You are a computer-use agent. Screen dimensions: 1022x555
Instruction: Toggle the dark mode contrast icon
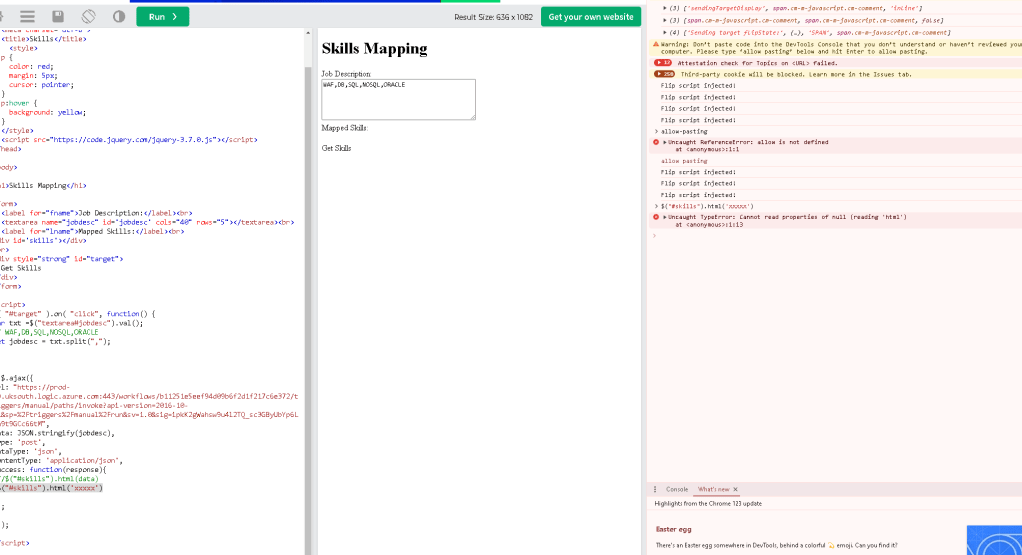click(119, 16)
